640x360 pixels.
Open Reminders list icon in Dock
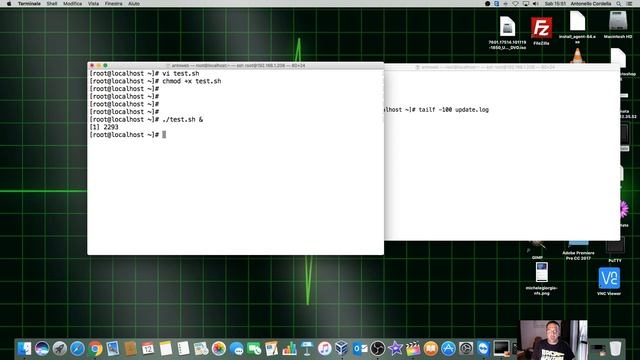pyautogui.click(x=183, y=349)
